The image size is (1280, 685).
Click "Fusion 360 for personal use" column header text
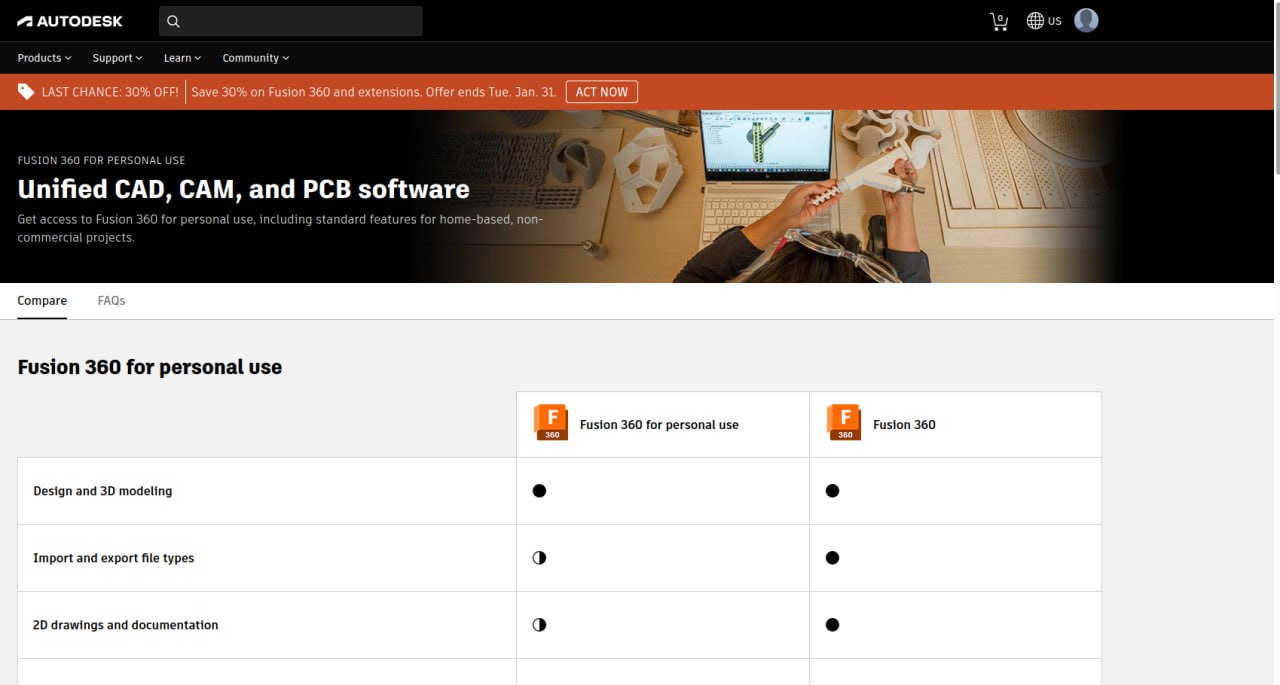pyautogui.click(x=659, y=425)
